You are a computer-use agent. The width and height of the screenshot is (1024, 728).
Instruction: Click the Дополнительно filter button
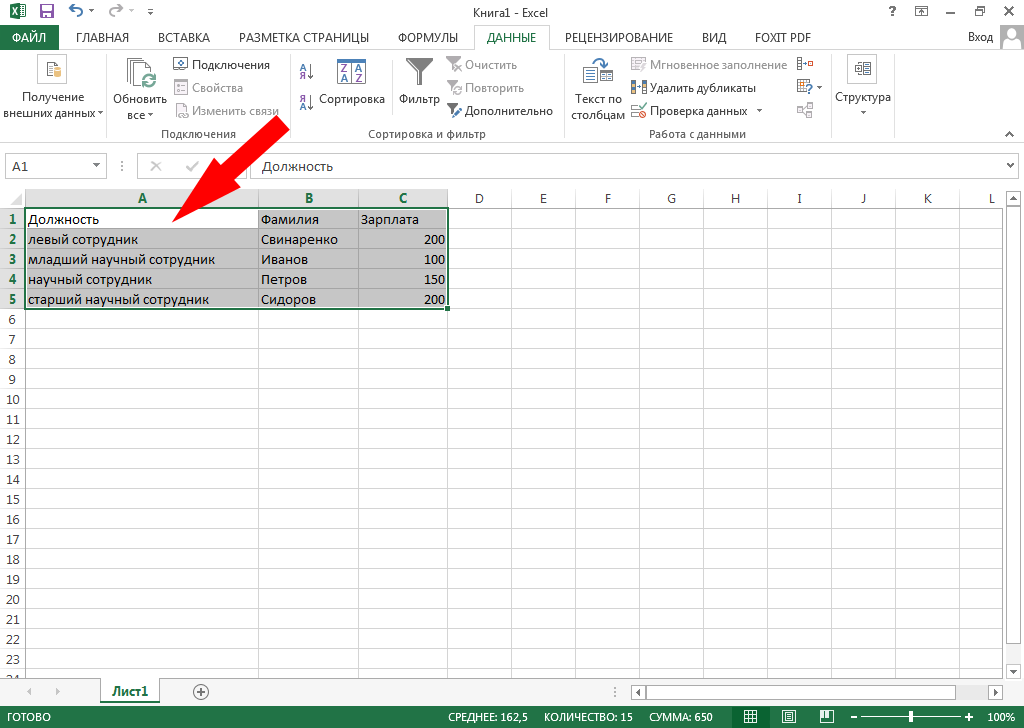[500, 111]
